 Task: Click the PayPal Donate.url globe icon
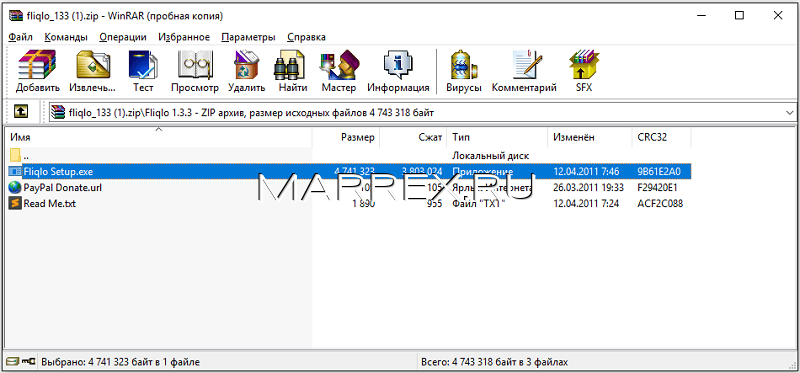point(15,187)
